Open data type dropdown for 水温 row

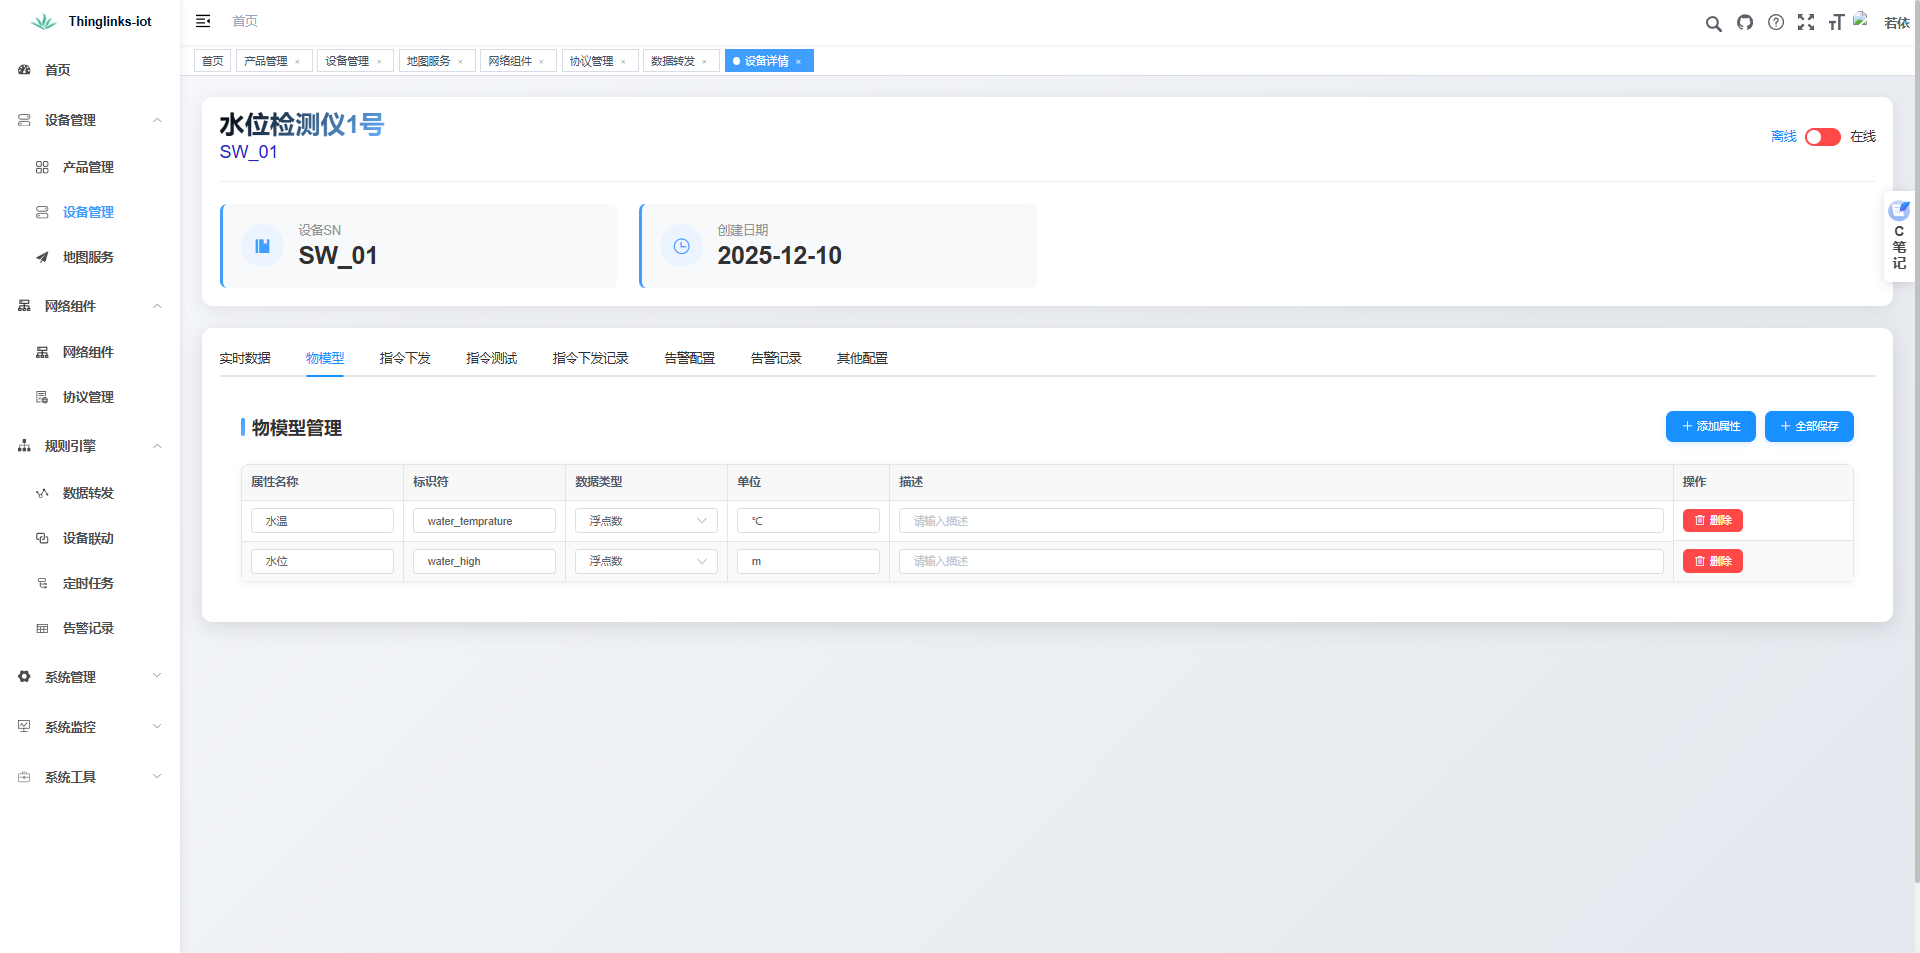(646, 521)
